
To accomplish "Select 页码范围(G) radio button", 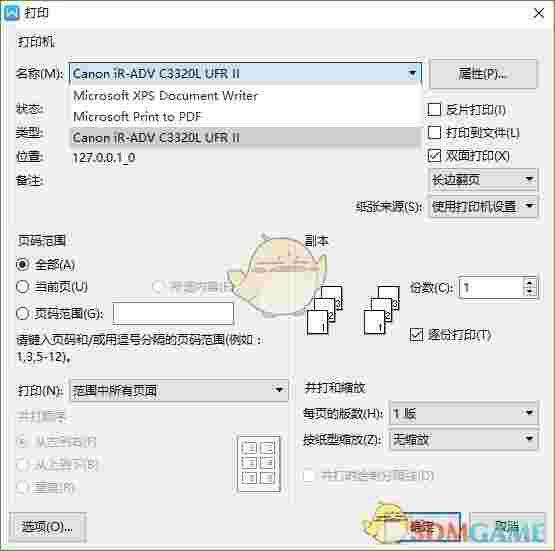I will tap(22, 313).
